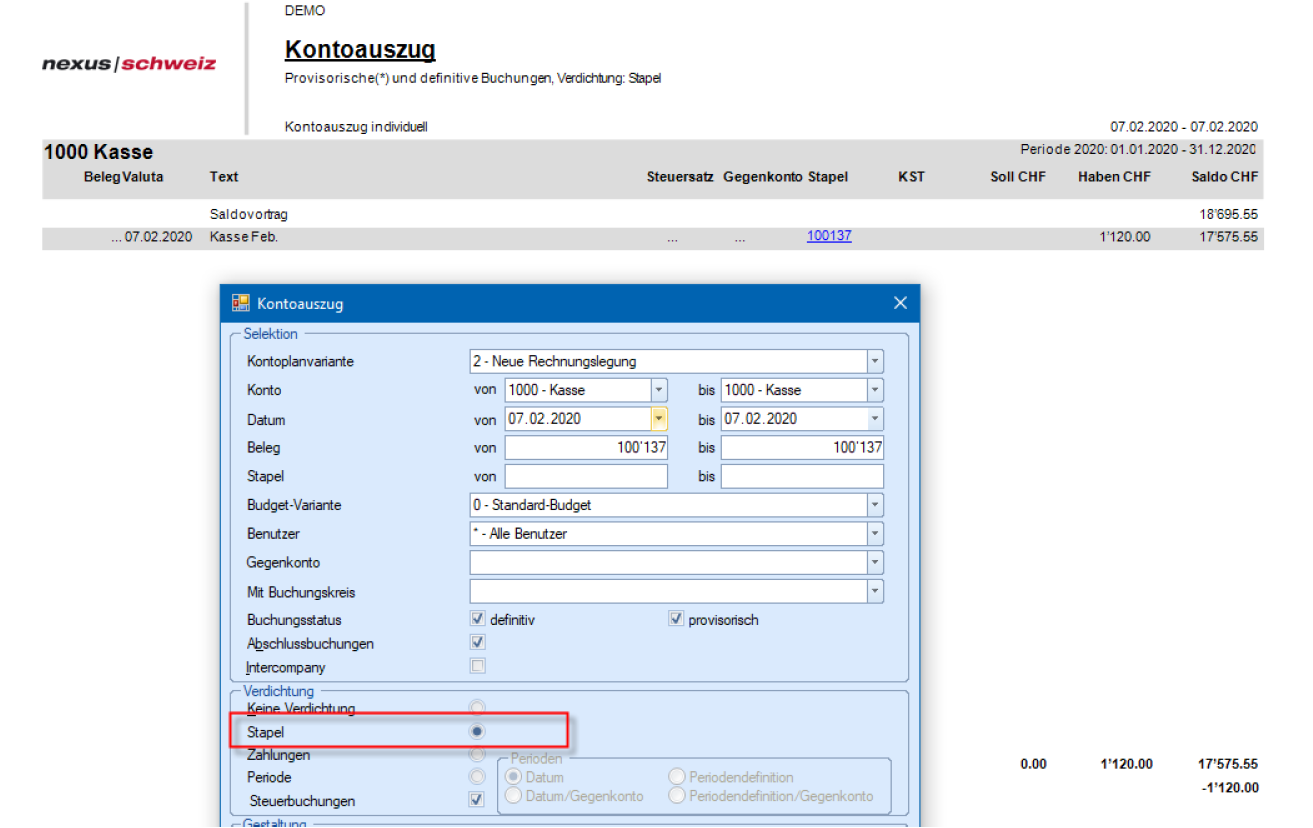1313x828 pixels.
Task: Open the Budget-Variante dropdown
Action: 875,505
